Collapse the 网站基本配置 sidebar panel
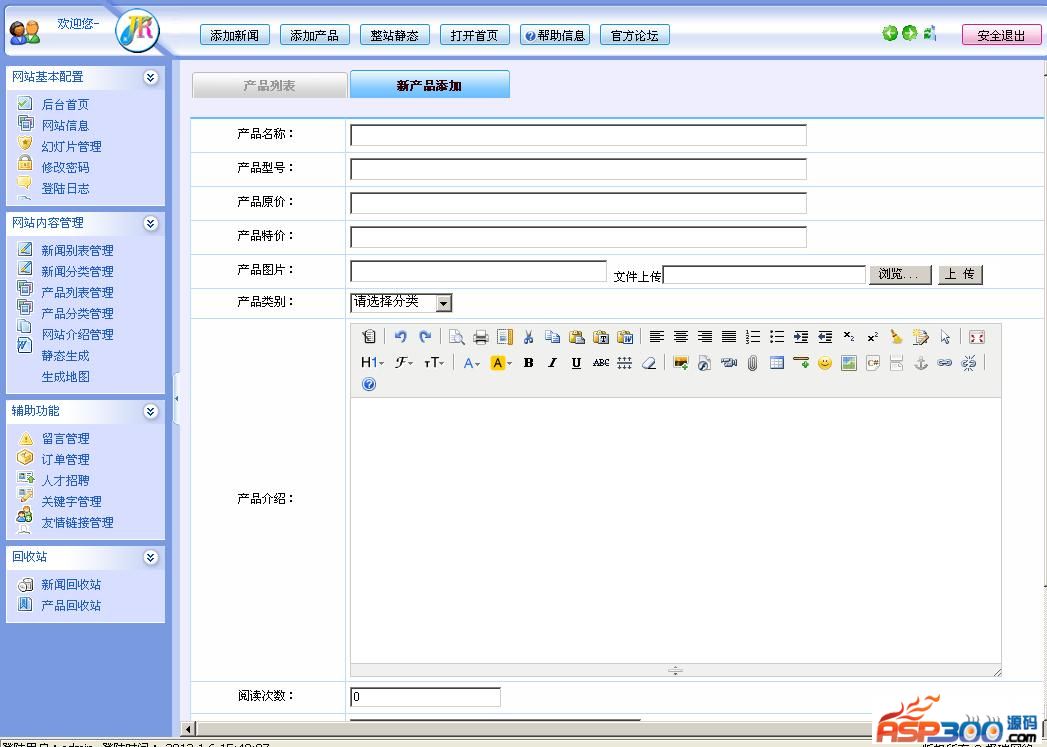The image size is (1047, 747). click(150, 77)
